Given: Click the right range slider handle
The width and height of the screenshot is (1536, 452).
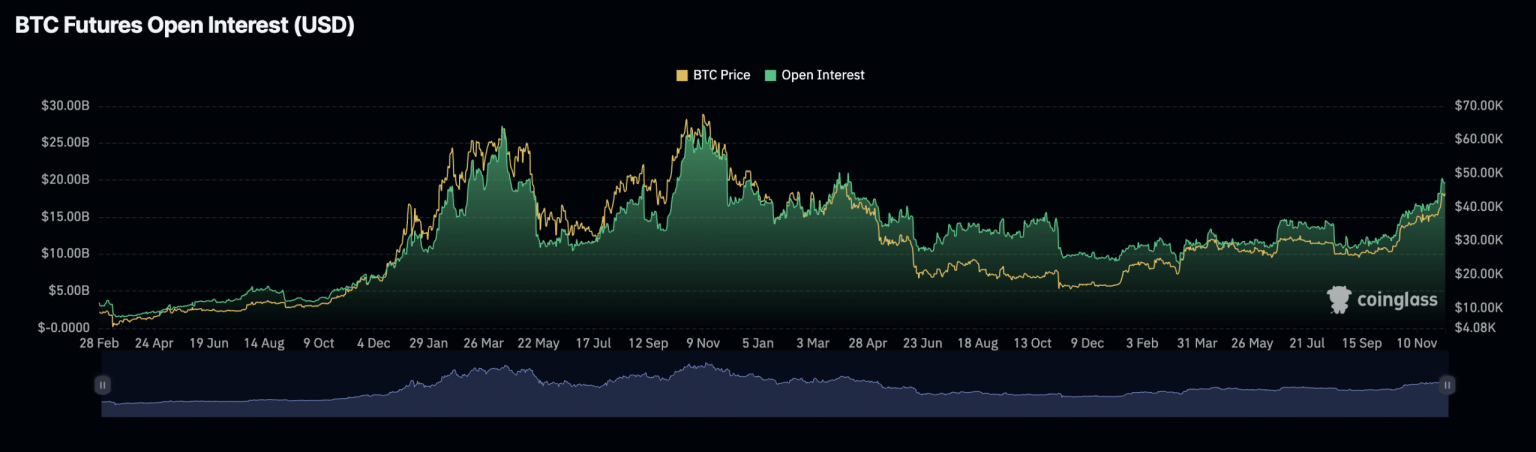Looking at the screenshot, I should [x=1446, y=385].
